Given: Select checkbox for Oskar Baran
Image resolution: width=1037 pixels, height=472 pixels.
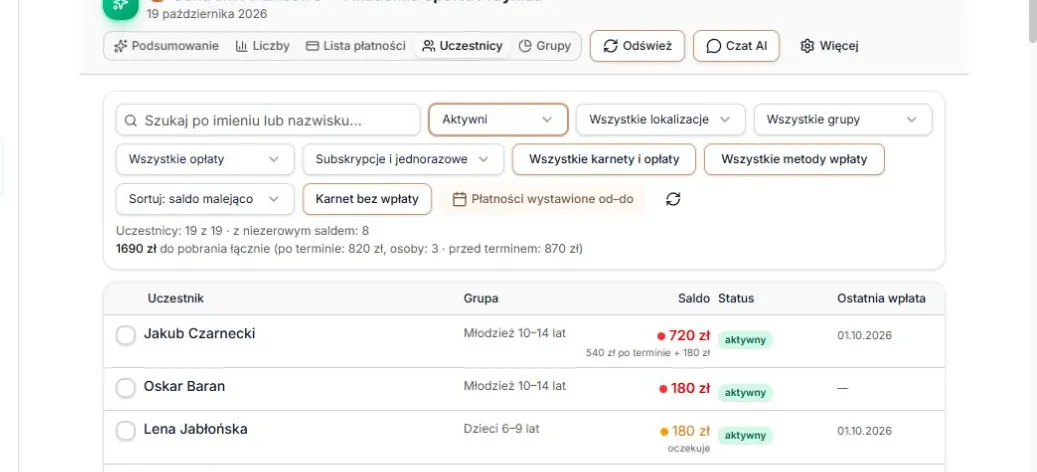Looking at the screenshot, I should 126,388.
